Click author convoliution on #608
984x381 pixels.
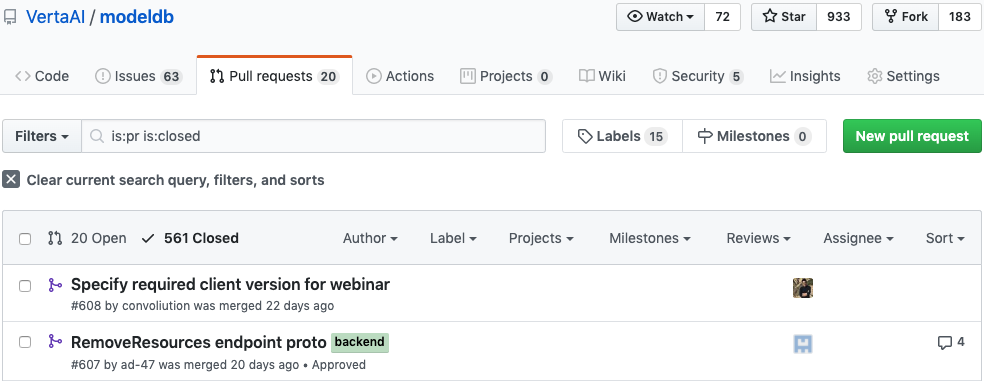[156, 306]
